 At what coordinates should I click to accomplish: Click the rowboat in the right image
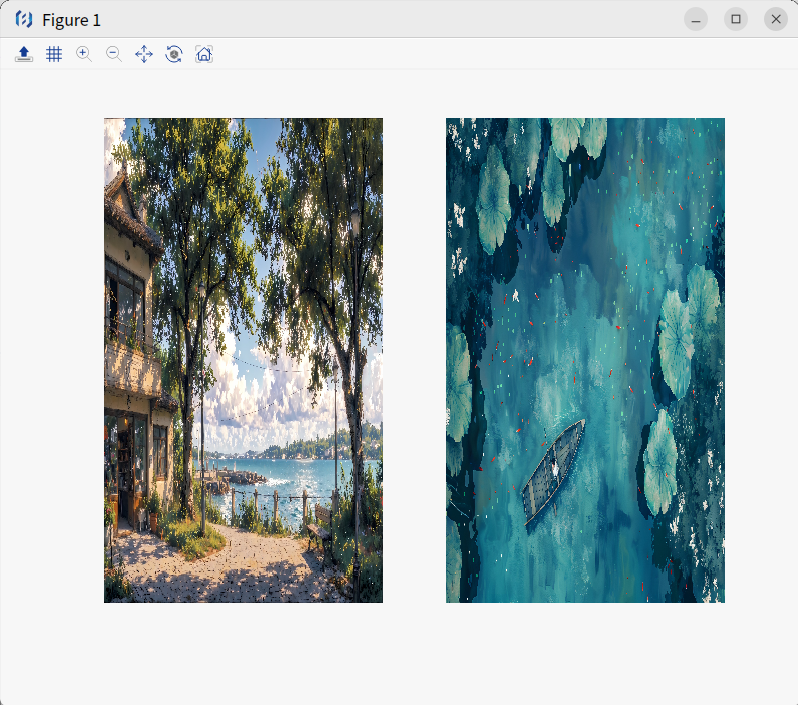tap(553, 472)
